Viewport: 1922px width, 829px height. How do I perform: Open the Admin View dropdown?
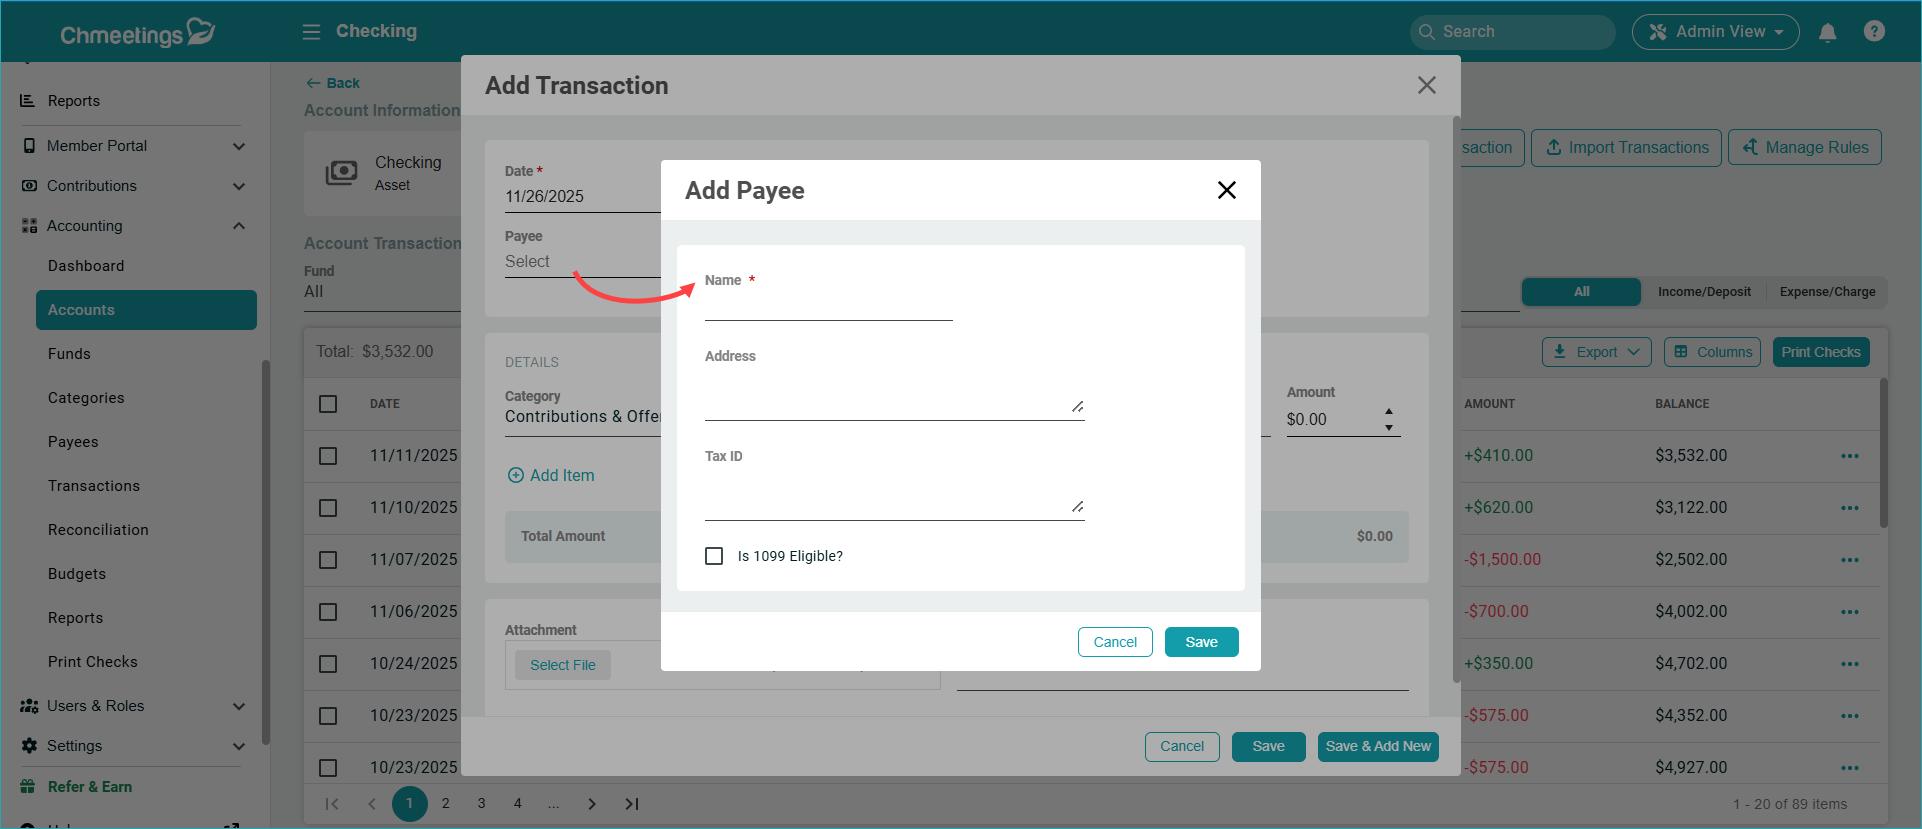click(x=1715, y=32)
